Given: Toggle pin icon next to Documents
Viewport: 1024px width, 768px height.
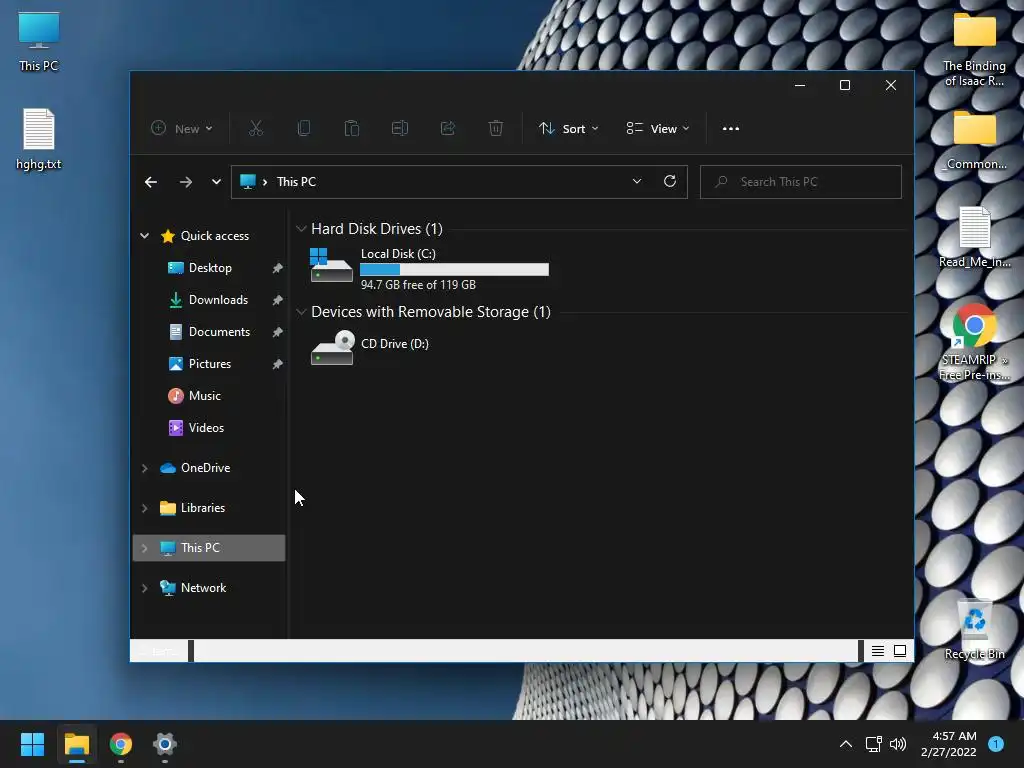Looking at the screenshot, I should [277, 332].
